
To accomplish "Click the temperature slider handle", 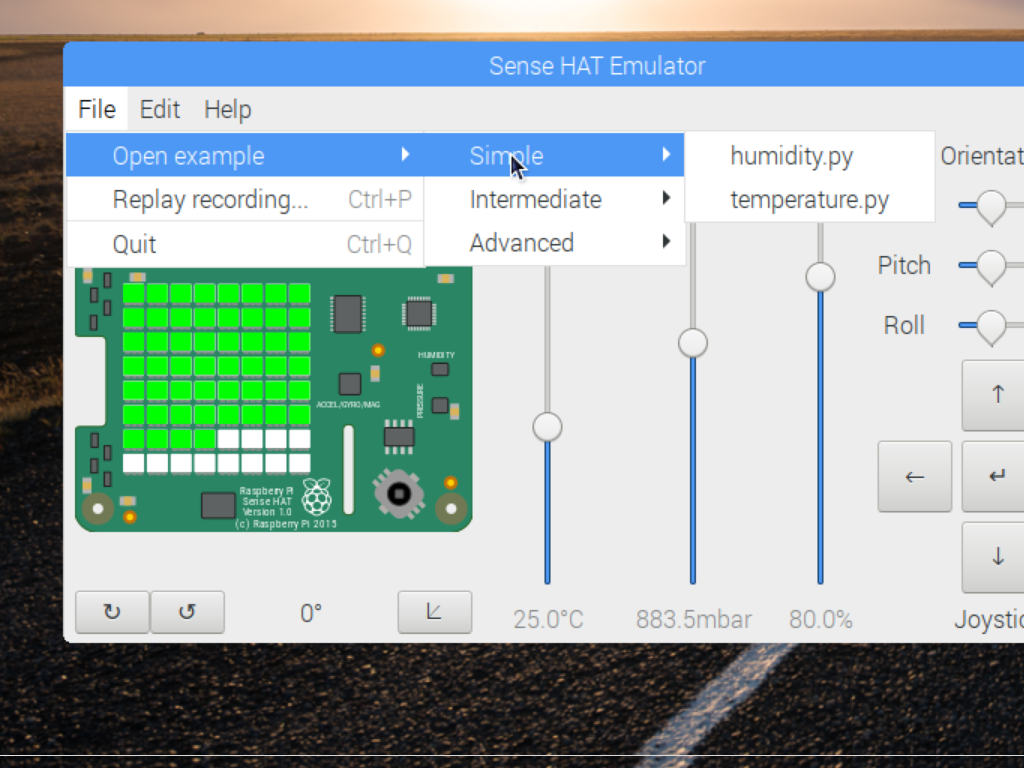I will point(547,426).
